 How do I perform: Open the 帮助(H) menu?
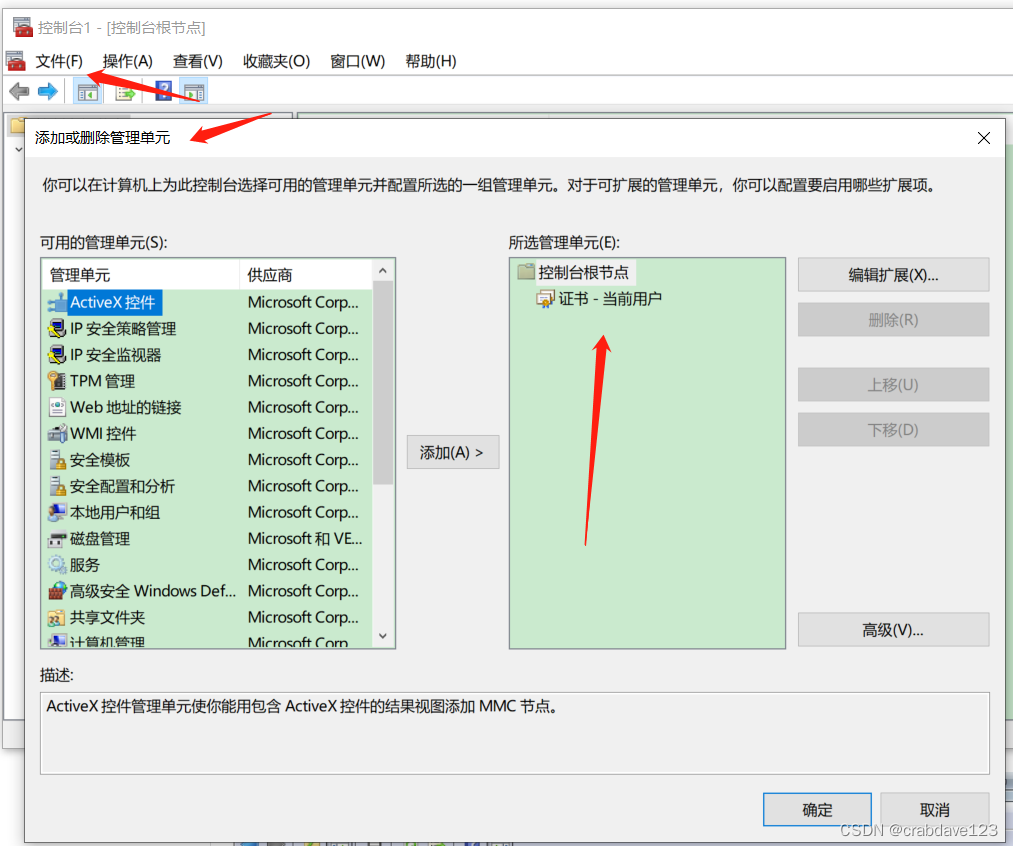431,61
